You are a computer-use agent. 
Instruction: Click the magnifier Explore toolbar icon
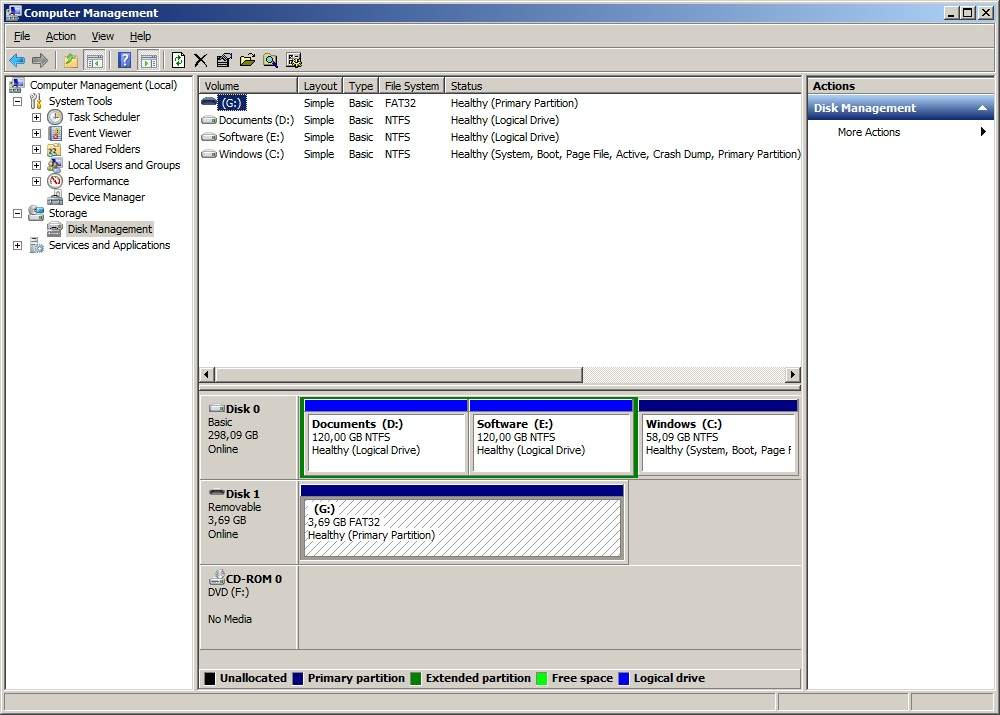click(270, 60)
